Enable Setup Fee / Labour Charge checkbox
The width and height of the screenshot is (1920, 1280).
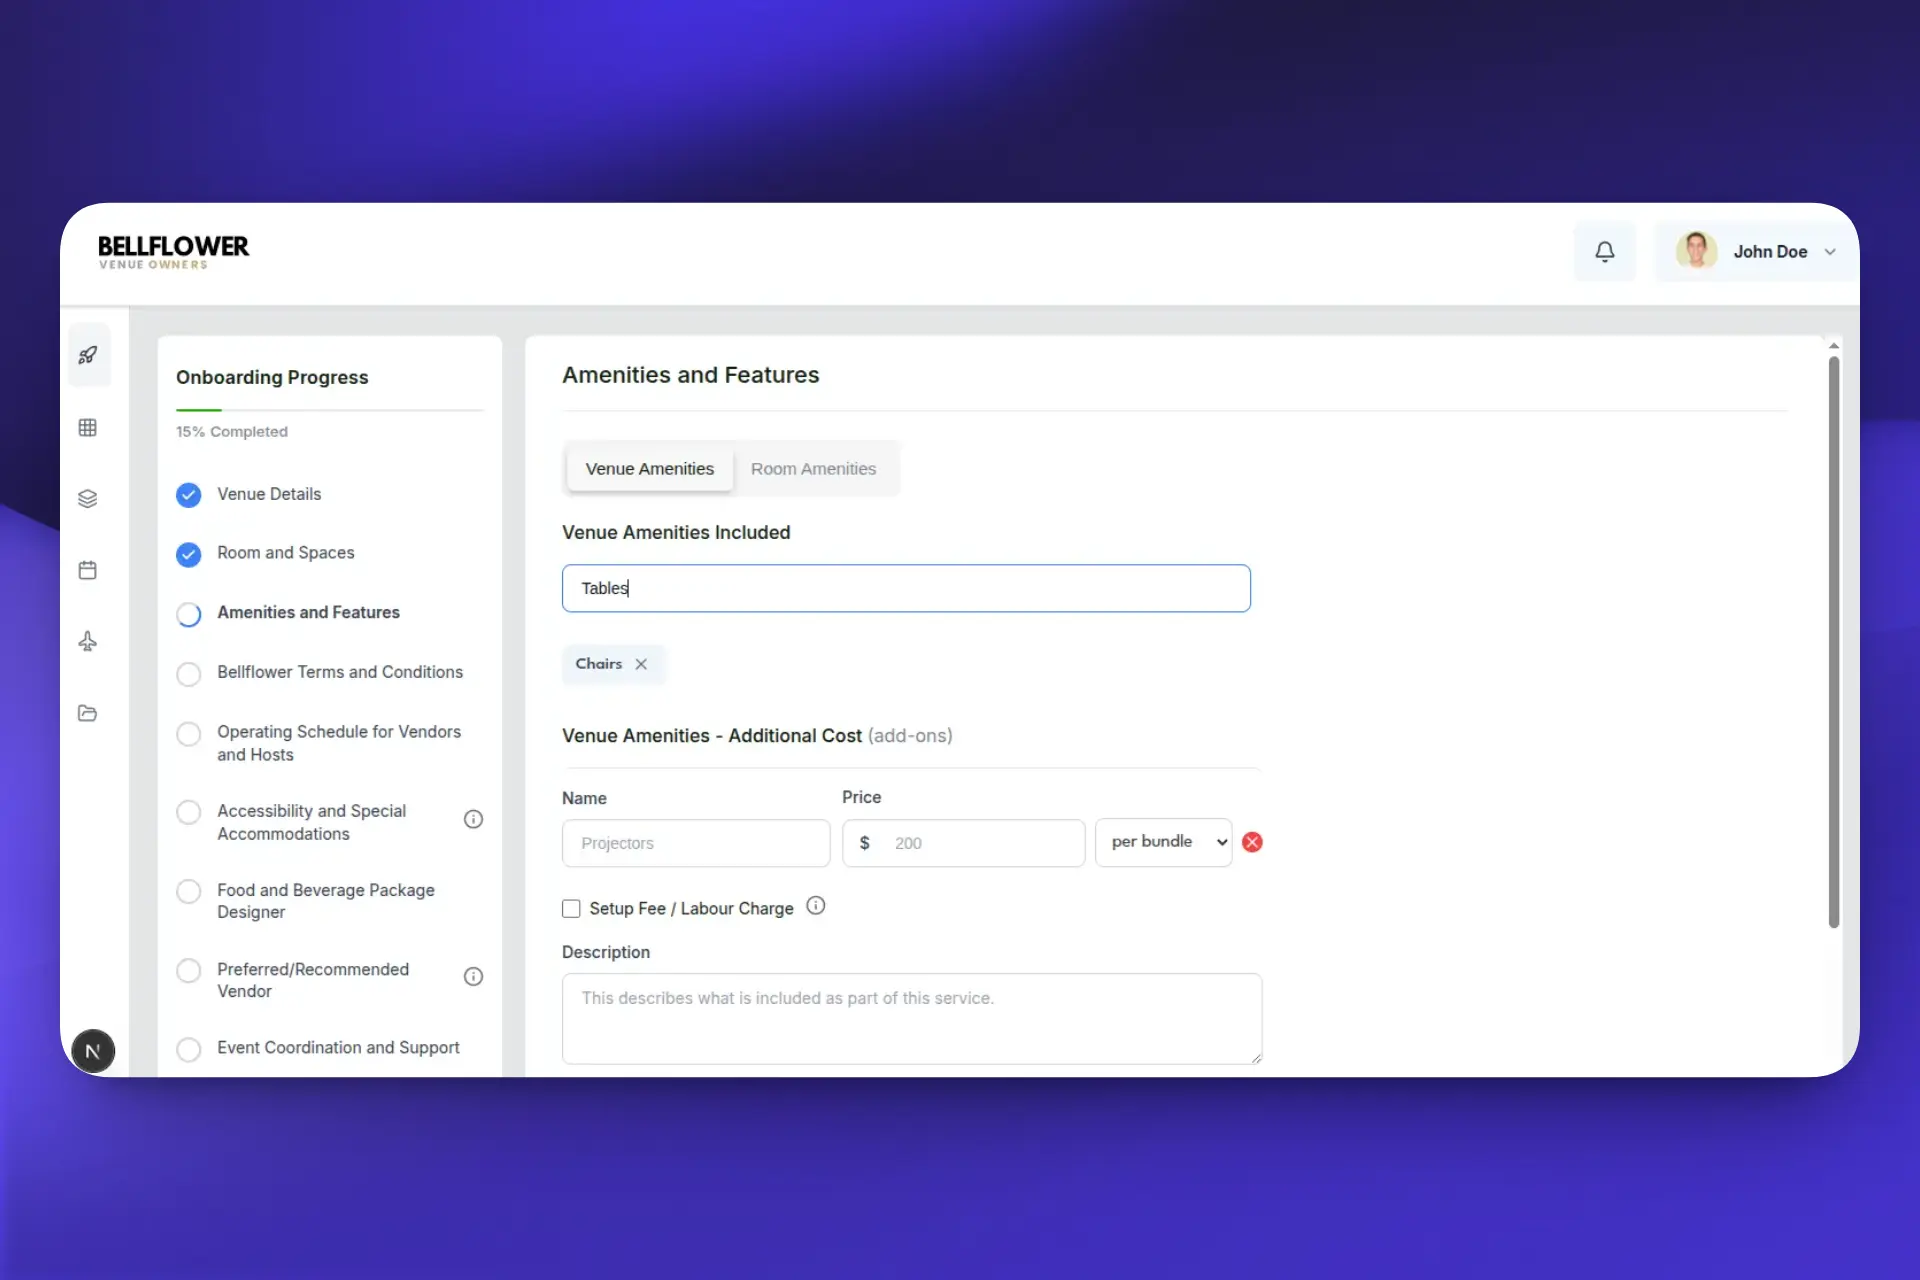tap(571, 908)
